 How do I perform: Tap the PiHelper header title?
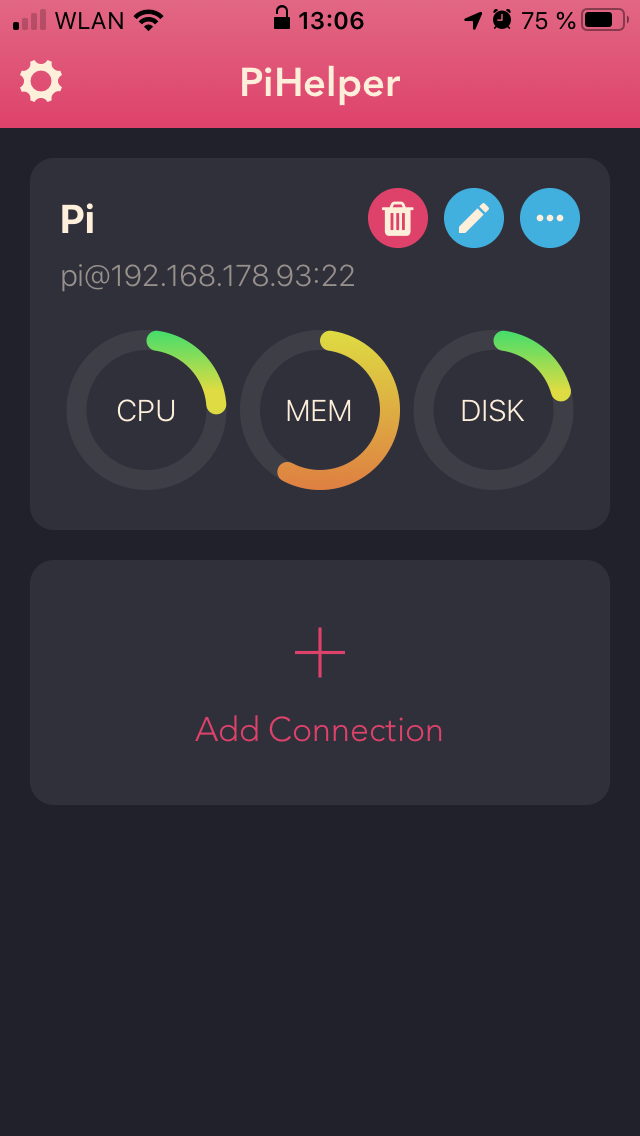[320, 83]
